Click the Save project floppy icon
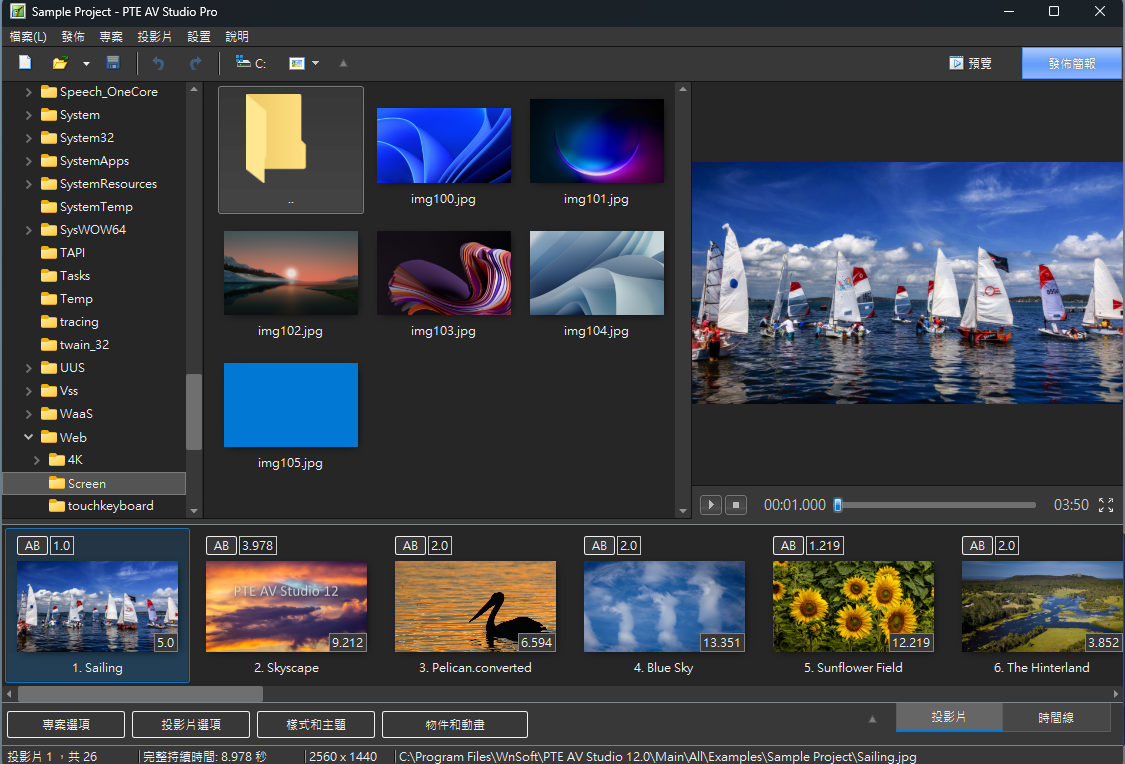 coord(113,63)
